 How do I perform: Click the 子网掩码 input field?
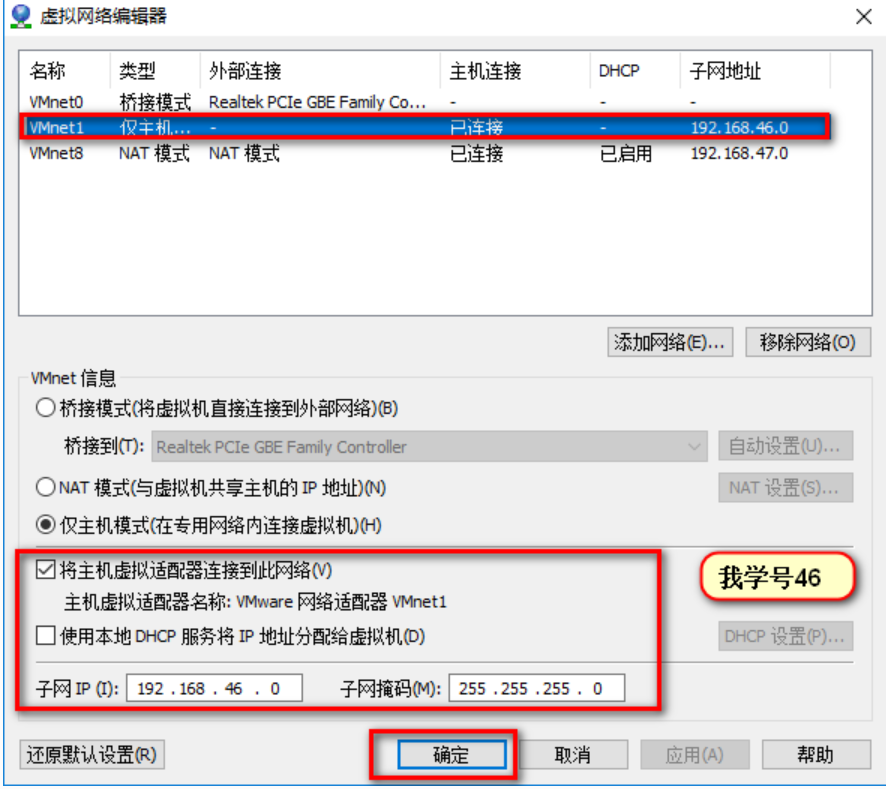[537, 688]
